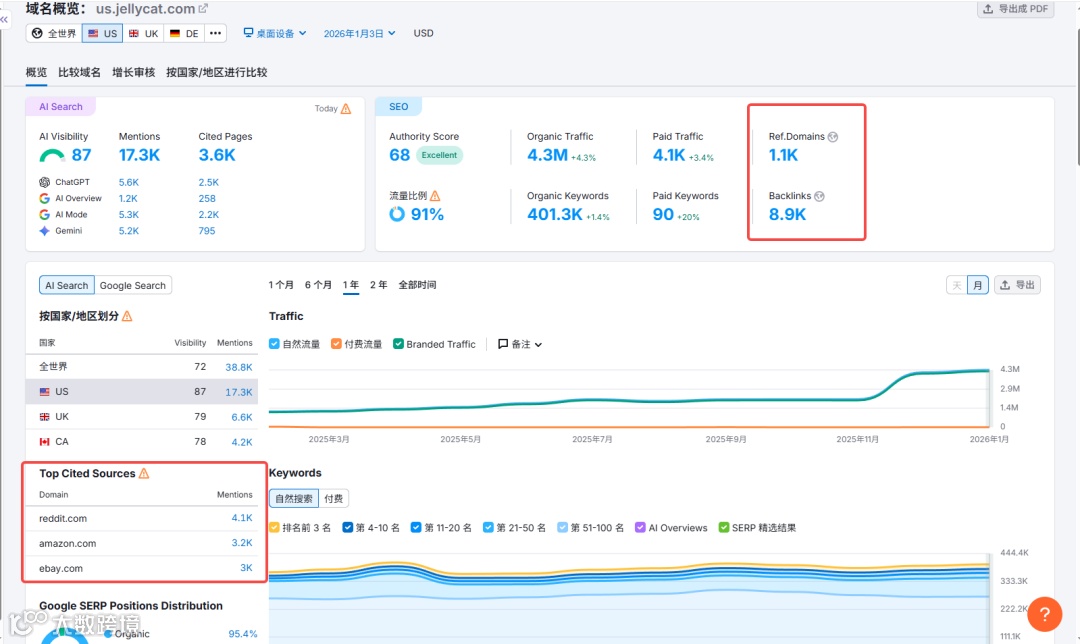The width and height of the screenshot is (1080, 644).
Task: Switch to the Google Search toggle
Action: pos(133,285)
